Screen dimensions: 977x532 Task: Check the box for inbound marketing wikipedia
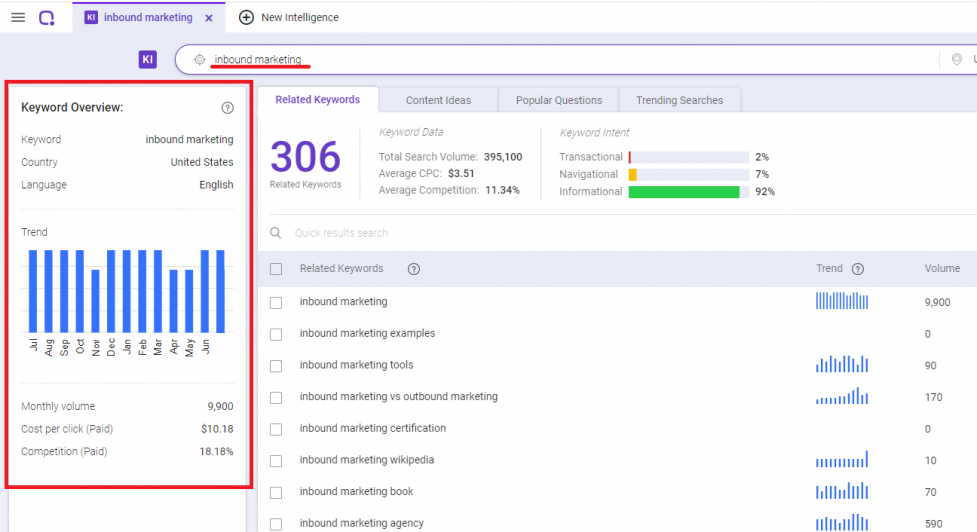pyautogui.click(x=276, y=461)
